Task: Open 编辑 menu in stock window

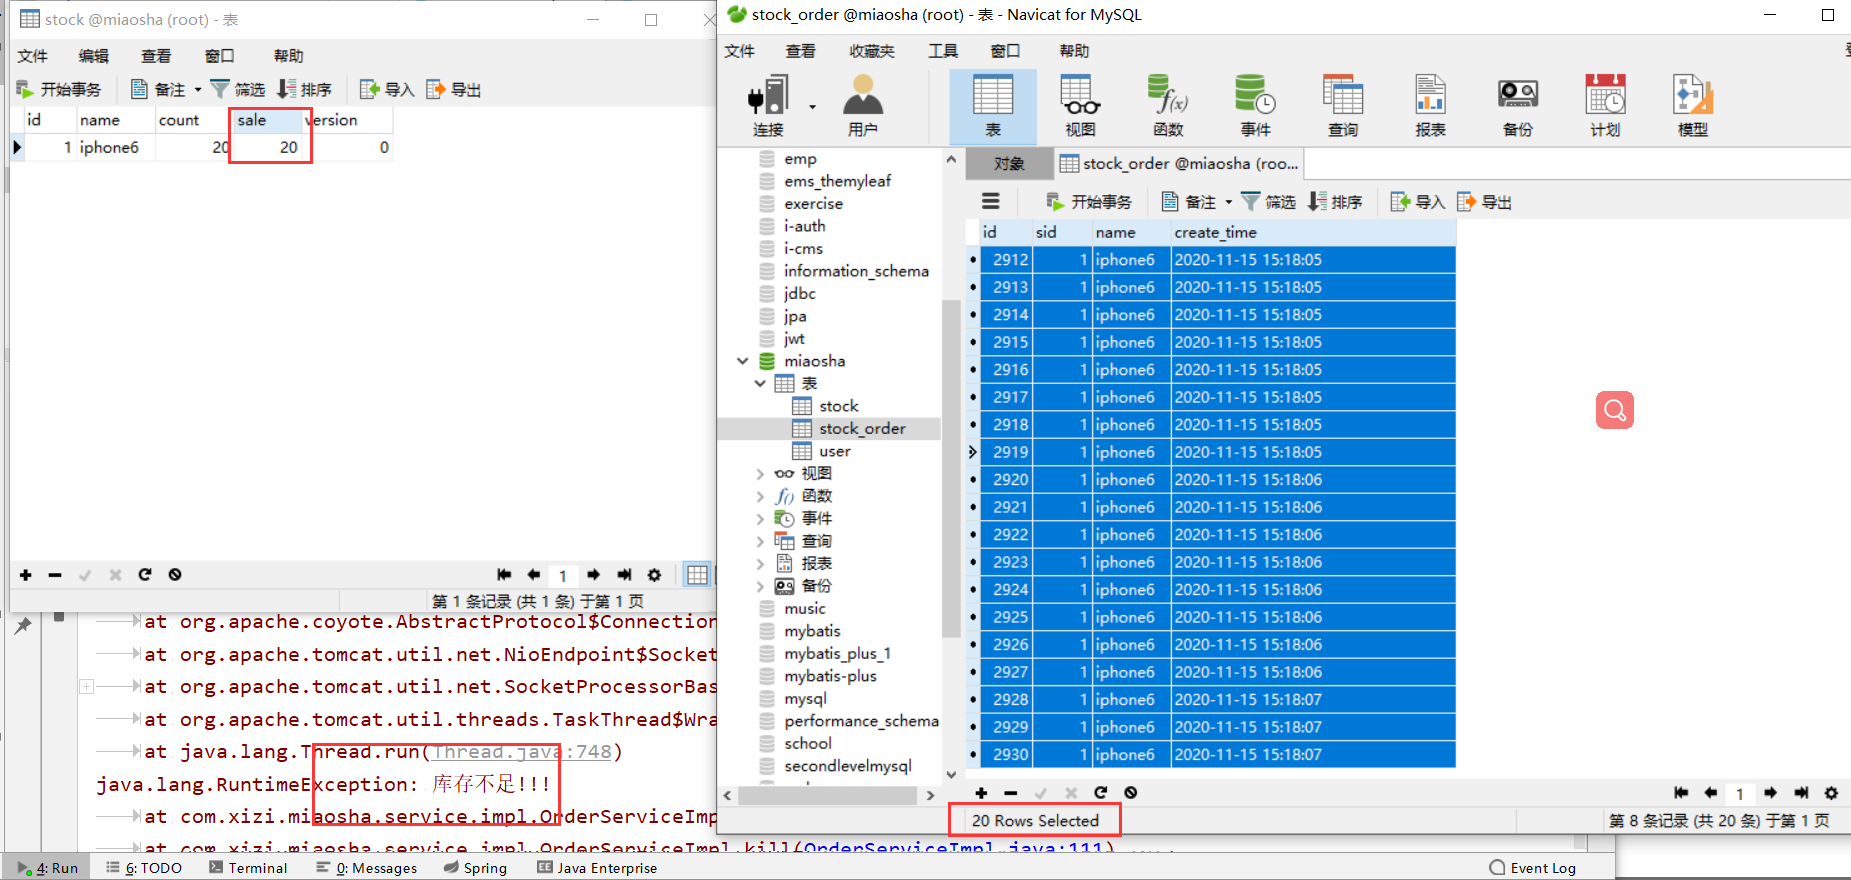Action: tap(94, 56)
